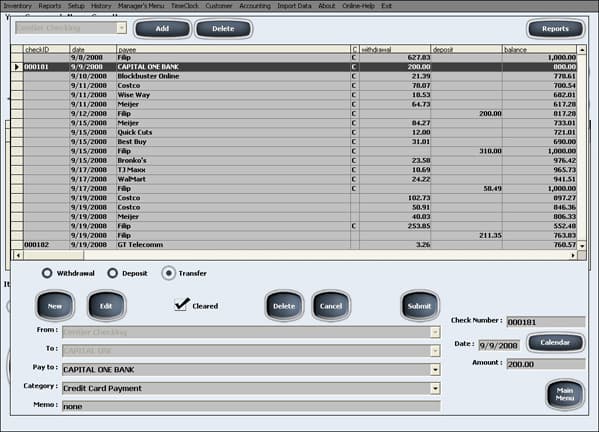Open the Main Menu round button
This screenshot has height=432, width=599.
tap(565, 394)
